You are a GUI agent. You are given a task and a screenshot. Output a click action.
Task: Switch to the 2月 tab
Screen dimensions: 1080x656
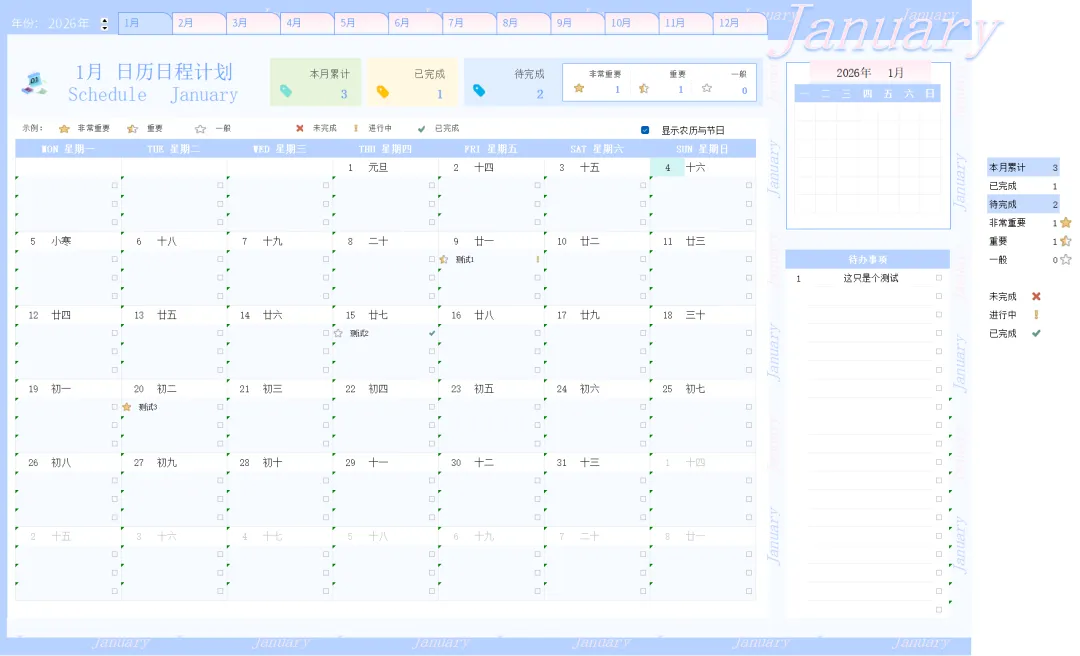click(198, 23)
